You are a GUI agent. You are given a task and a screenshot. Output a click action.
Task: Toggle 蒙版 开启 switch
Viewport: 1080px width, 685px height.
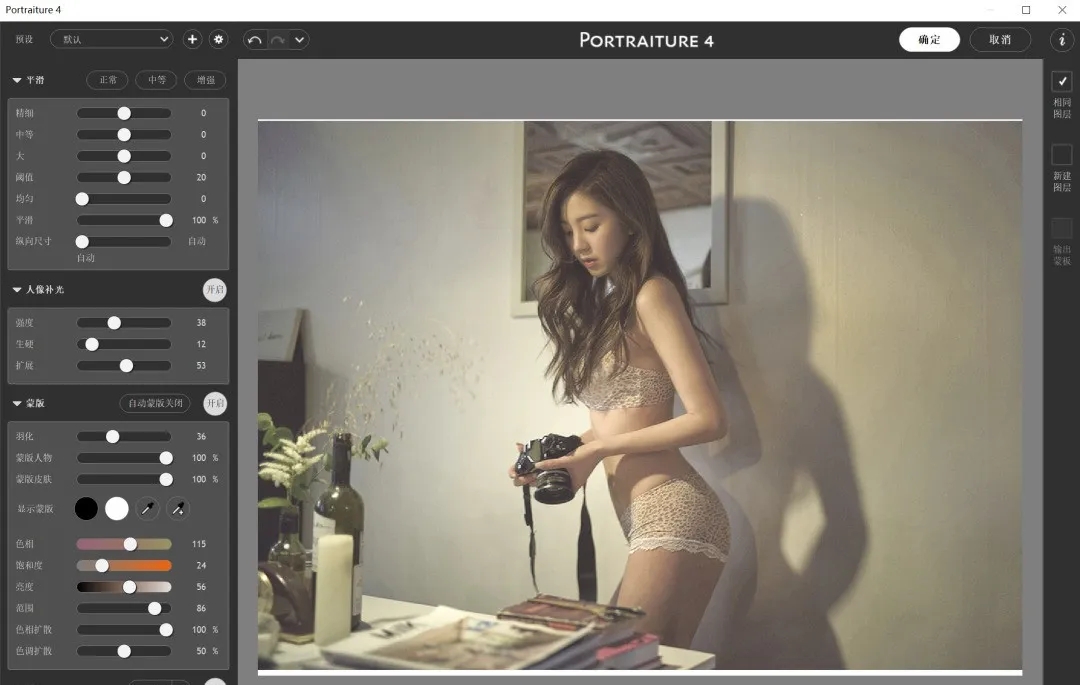tap(215, 404)
